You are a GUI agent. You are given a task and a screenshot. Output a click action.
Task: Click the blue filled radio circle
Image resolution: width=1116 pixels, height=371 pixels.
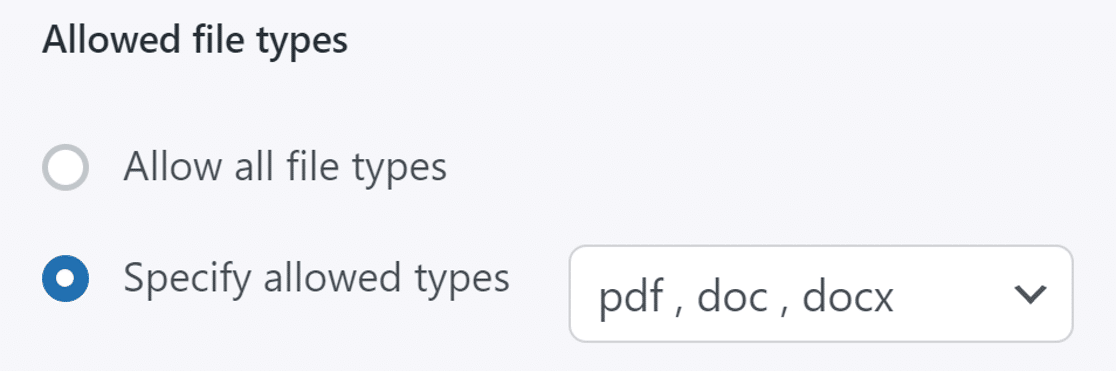[x=65, y=278]
